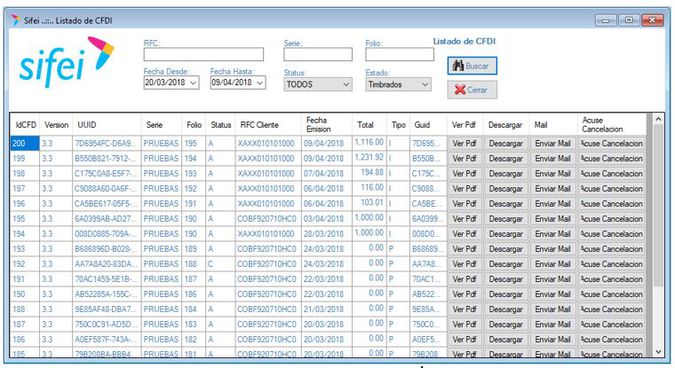Select UUID cell AB52285A-155C
The height and width of the screenshot is (368, 675).
tap(107, 294)
